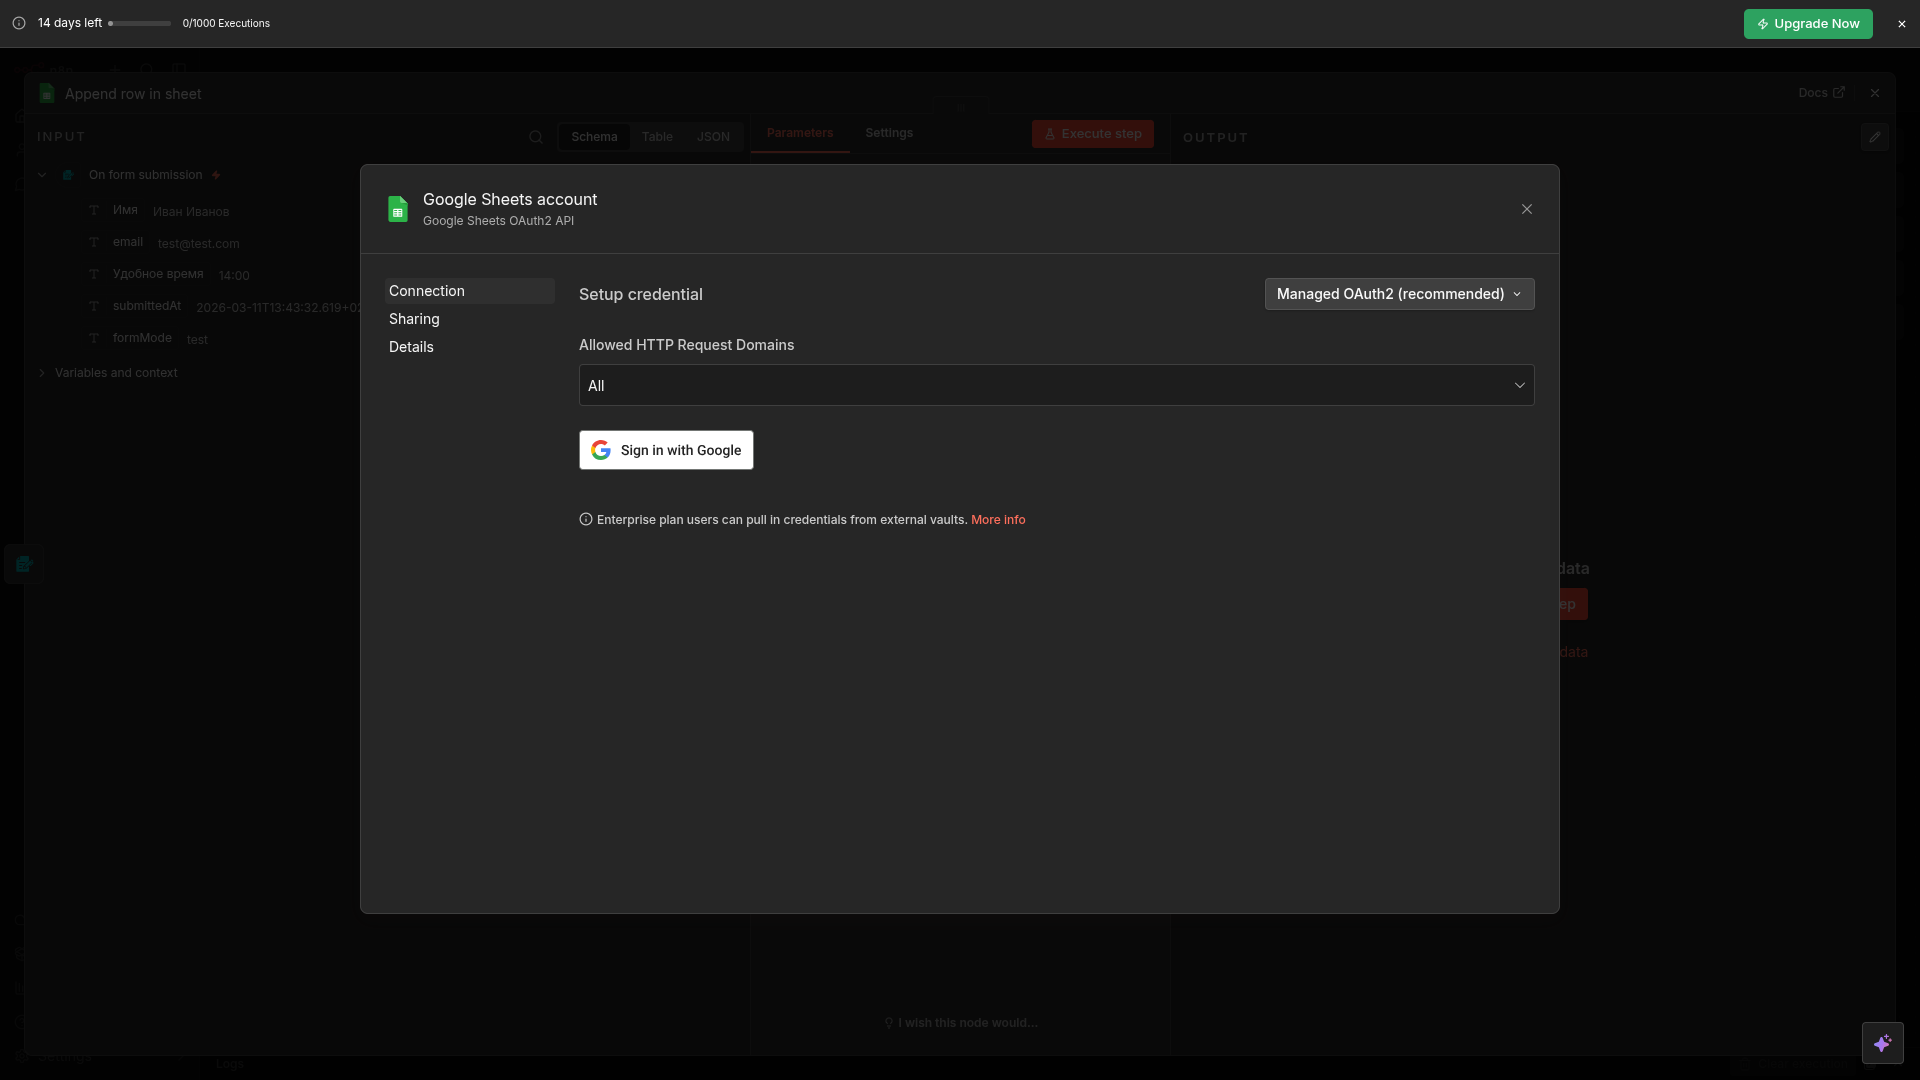Click the pencil edit icon in Output panel
Screen dimensions: 1920x1080
1875,137
